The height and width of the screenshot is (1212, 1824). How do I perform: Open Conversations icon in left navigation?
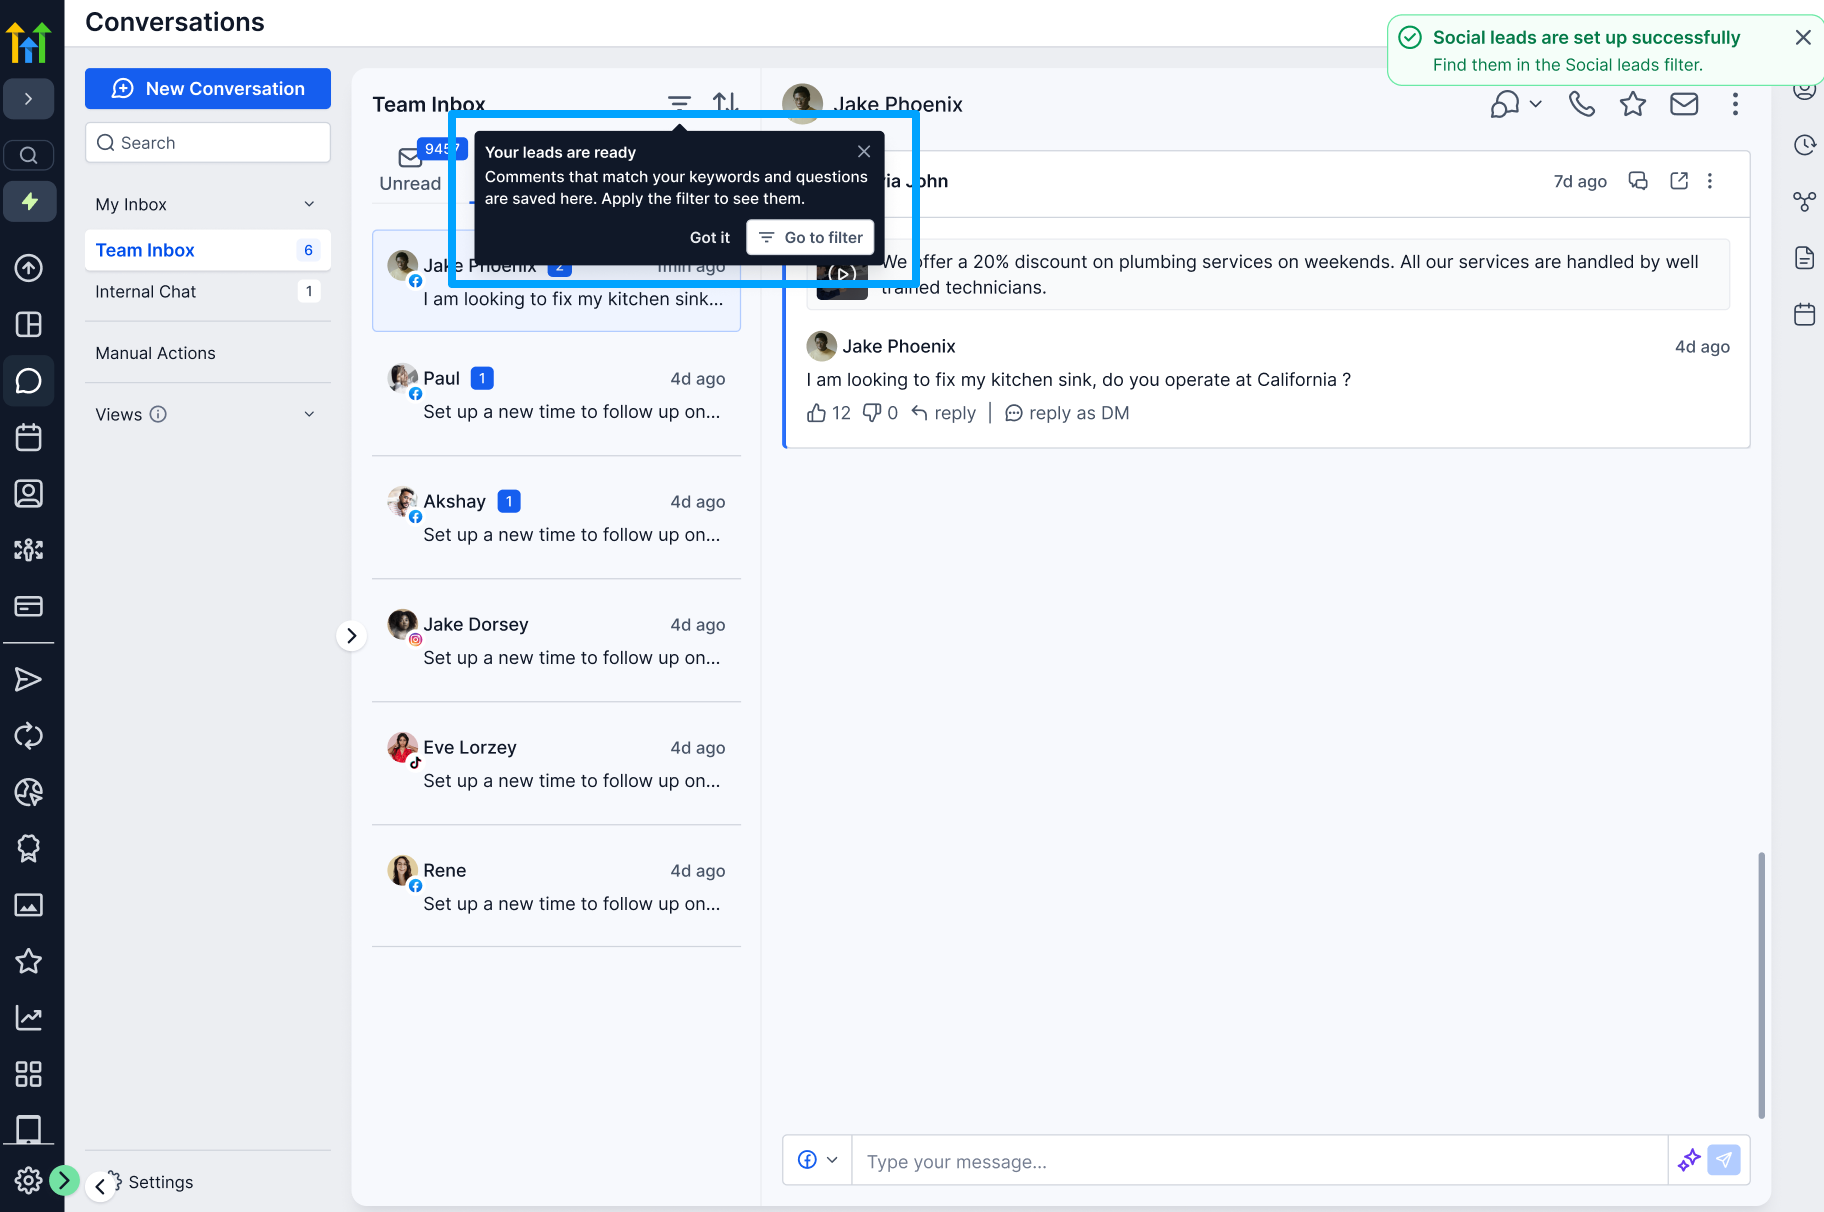pos(28,381)
